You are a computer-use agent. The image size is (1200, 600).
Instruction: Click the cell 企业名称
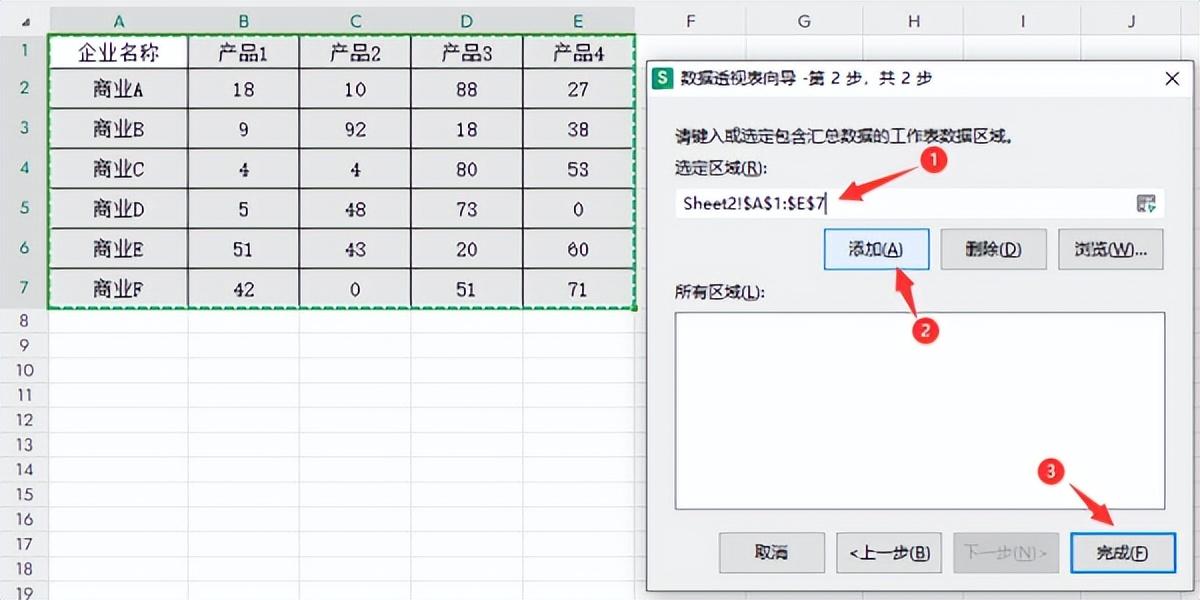pos(119,52)
